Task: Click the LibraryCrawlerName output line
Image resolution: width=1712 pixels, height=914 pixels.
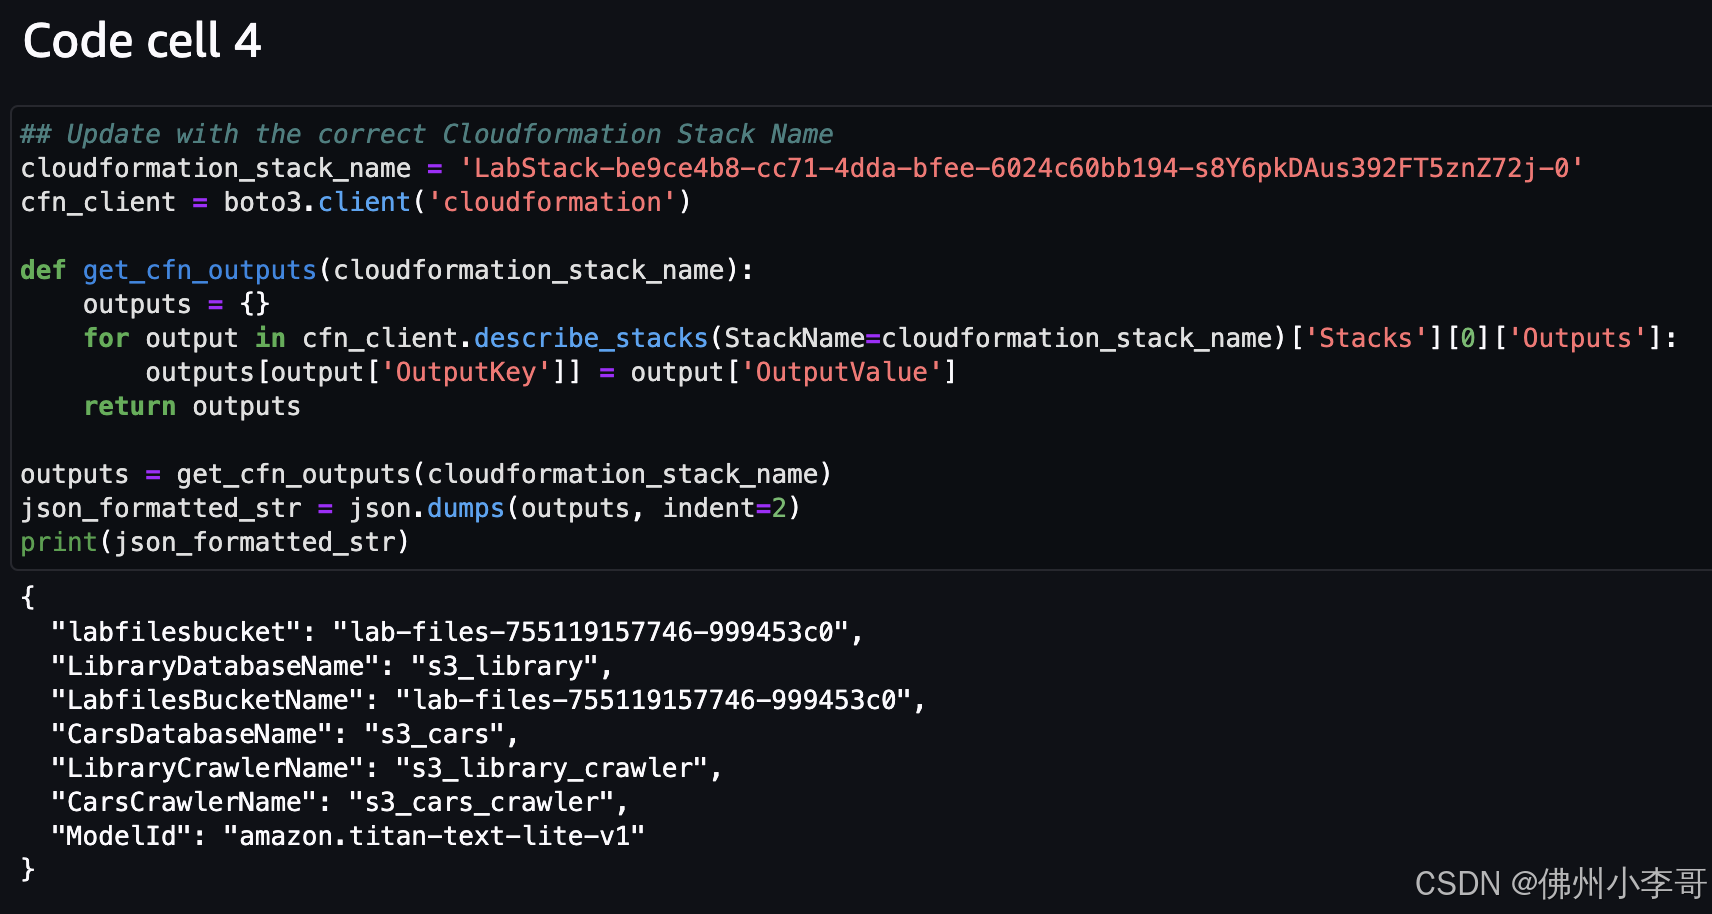Action: tap(387, 768)
